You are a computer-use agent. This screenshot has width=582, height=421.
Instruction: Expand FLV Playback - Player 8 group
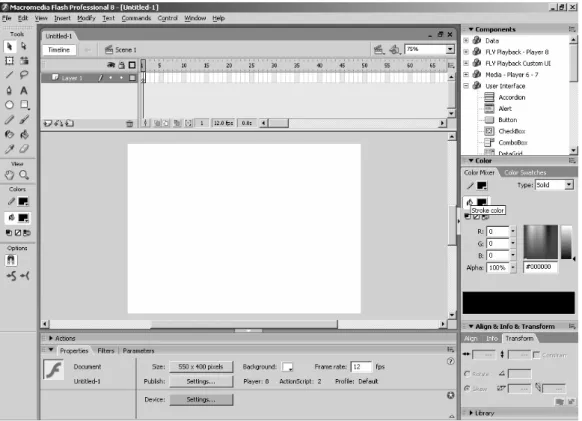coord(466,52)
